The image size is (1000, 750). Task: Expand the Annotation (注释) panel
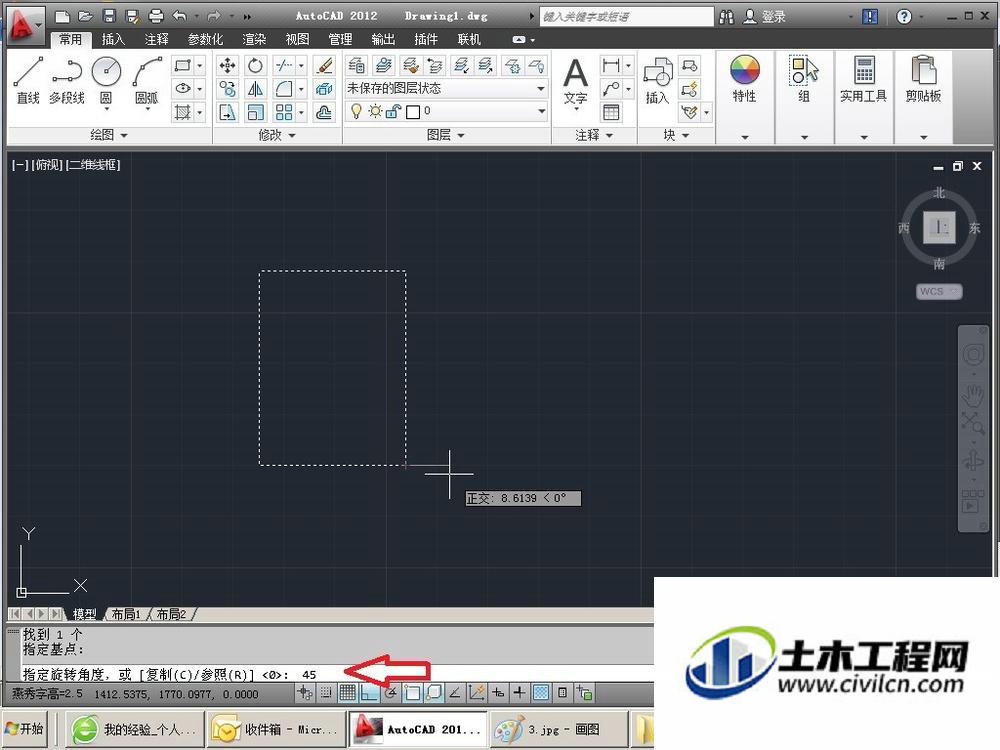point(594,135)
